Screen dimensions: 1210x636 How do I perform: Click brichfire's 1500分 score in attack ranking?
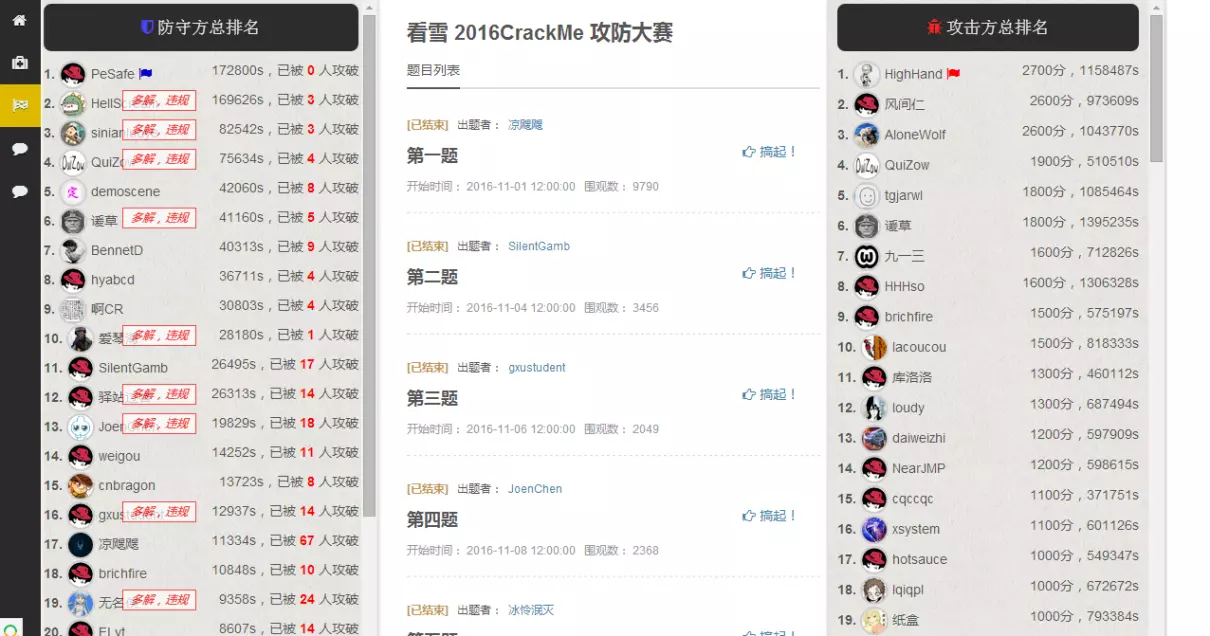(x=1051, y=313)
